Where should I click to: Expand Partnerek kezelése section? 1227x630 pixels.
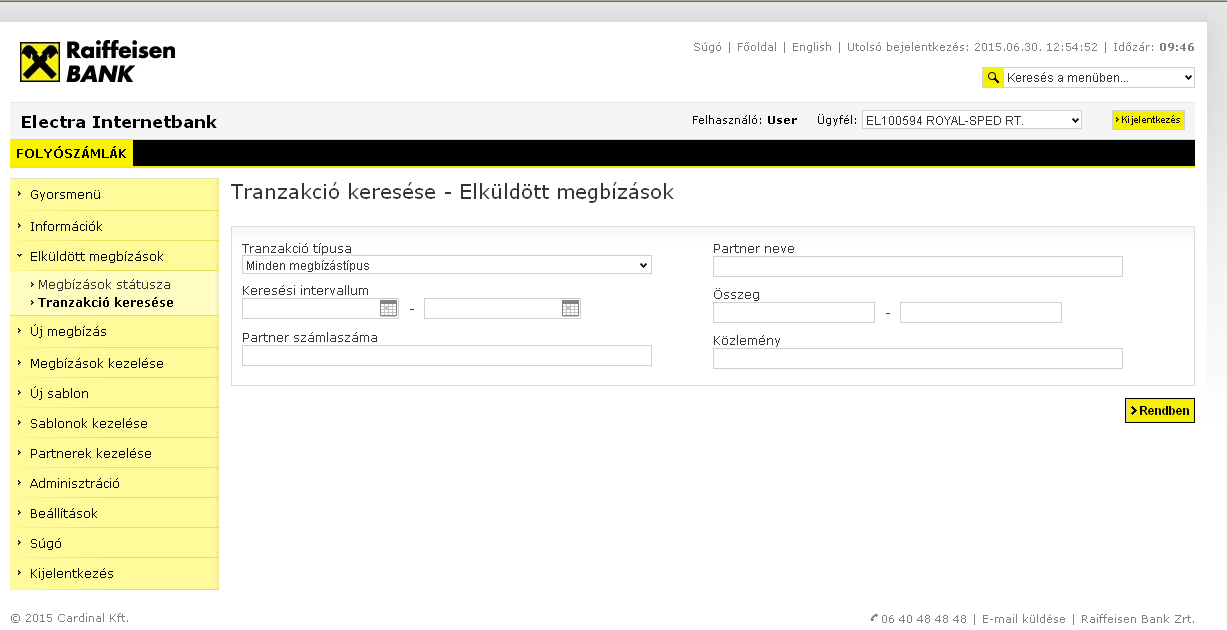[114, 453]
